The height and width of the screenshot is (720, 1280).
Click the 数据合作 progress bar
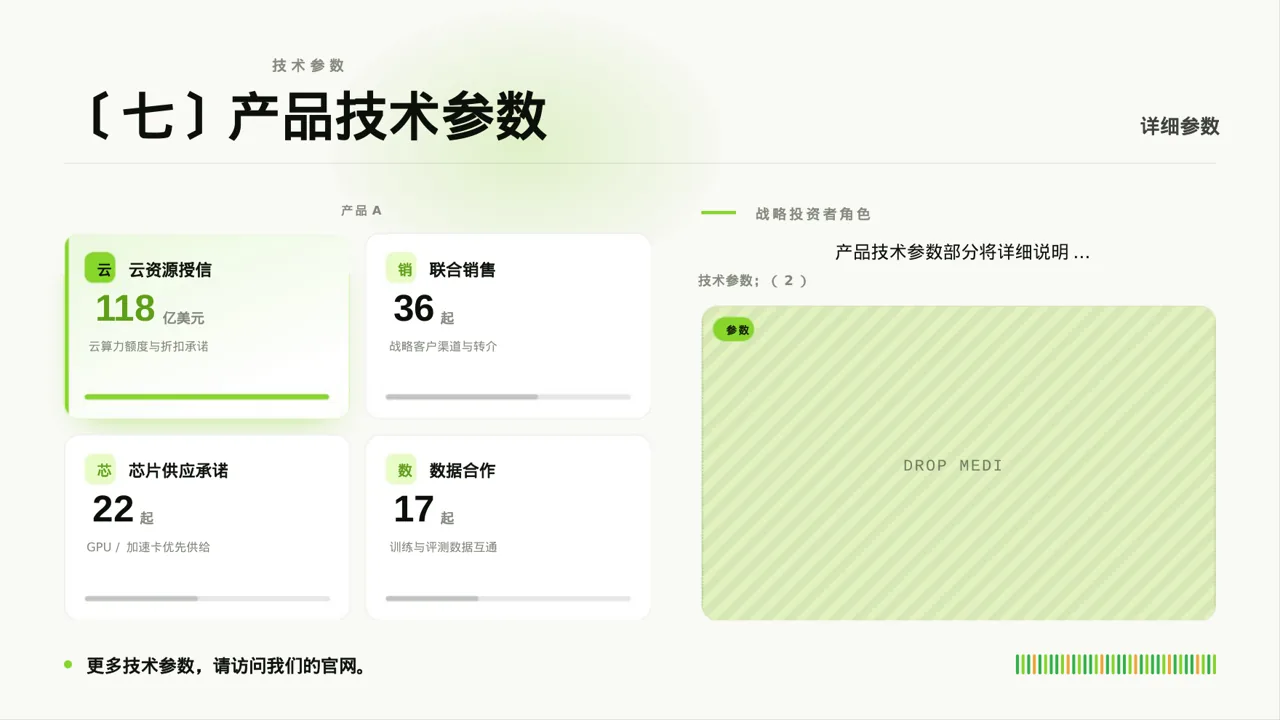coord(508,599)
